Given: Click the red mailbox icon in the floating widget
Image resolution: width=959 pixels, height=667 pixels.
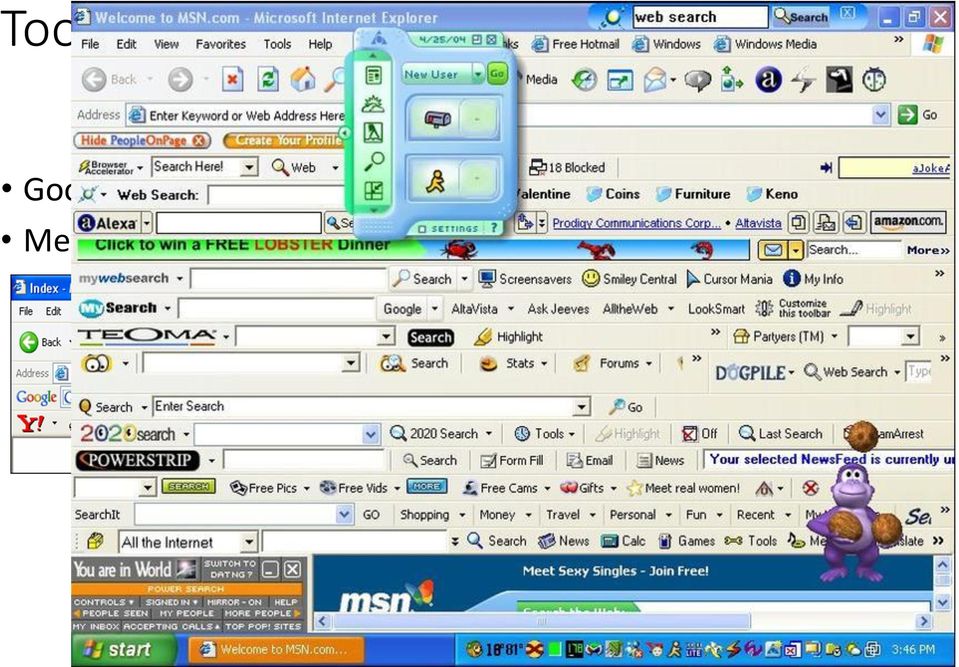Looking at the screenshot, I should point(438,119).
